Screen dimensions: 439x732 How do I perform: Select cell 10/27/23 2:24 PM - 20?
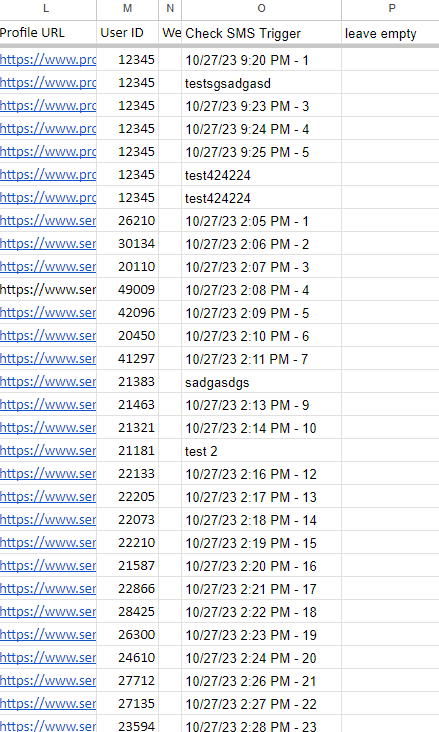262,658
